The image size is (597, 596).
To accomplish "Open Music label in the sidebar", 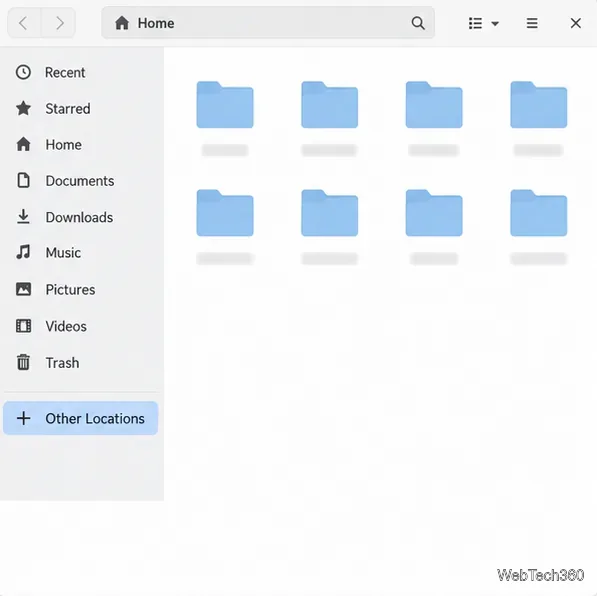I will pos(63,253).
